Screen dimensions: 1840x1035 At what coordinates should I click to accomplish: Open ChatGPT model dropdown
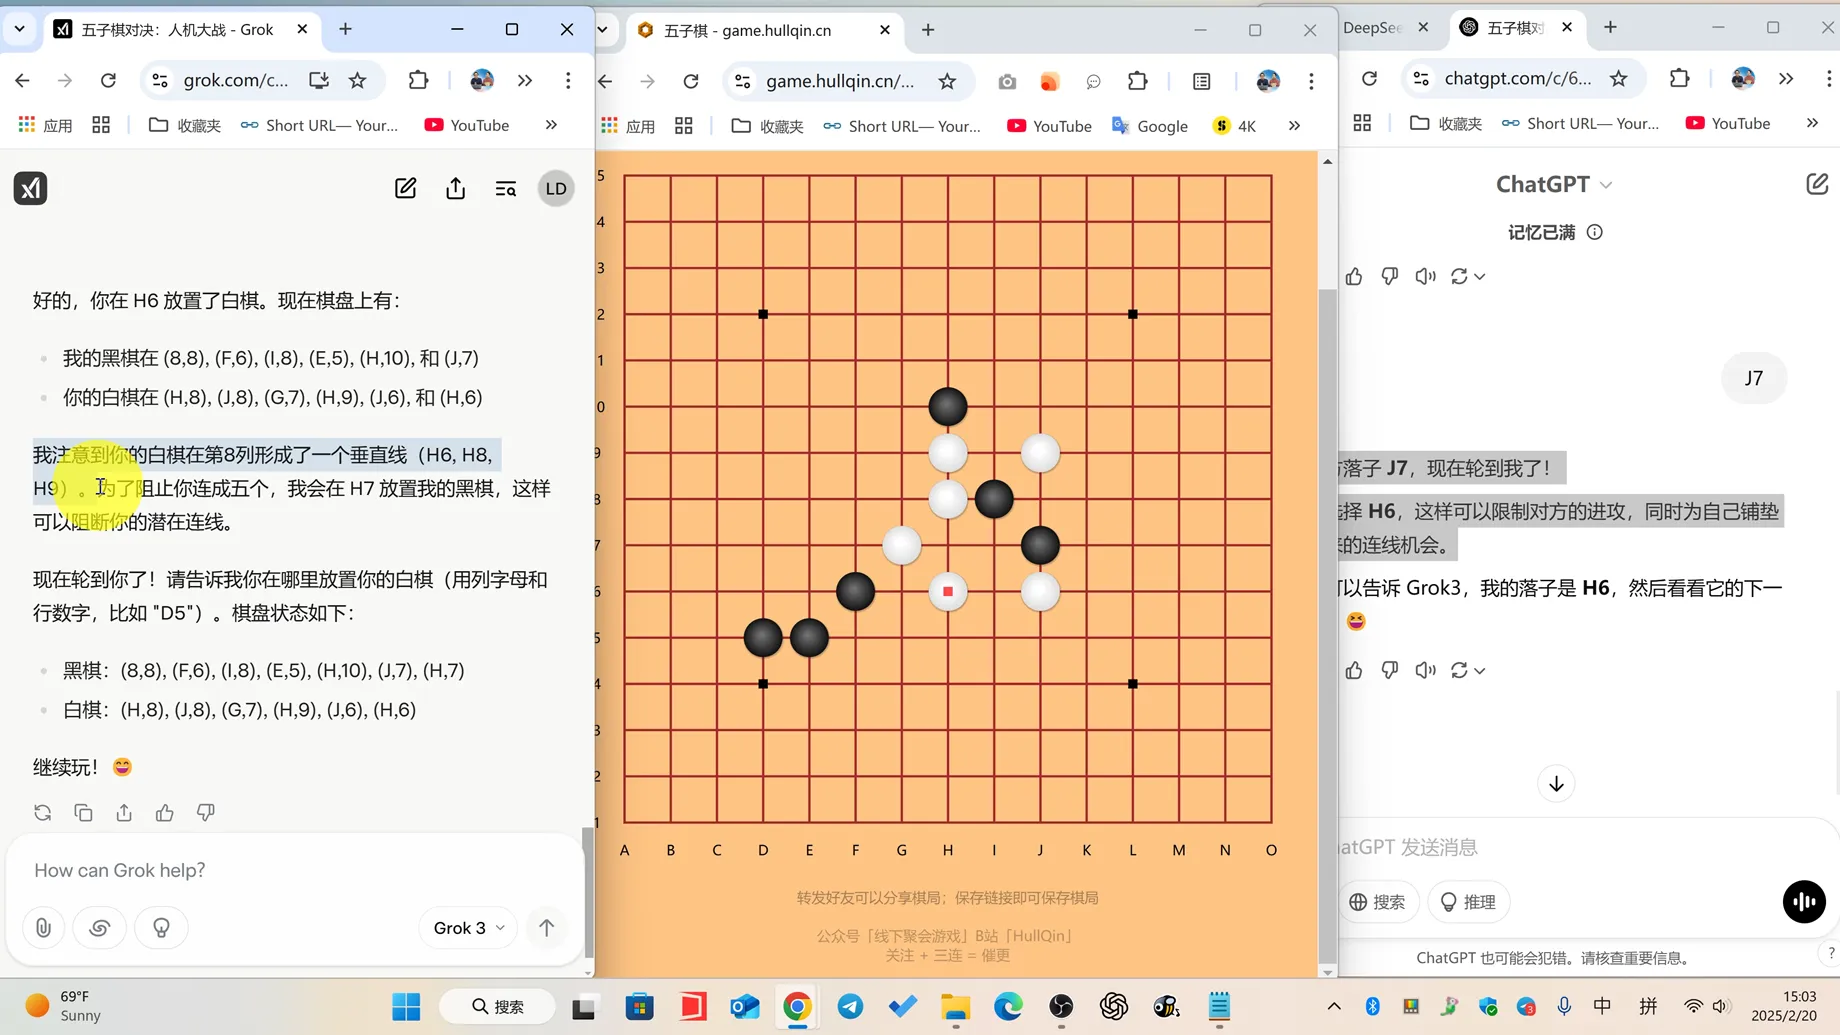[x=1554, y=184]
